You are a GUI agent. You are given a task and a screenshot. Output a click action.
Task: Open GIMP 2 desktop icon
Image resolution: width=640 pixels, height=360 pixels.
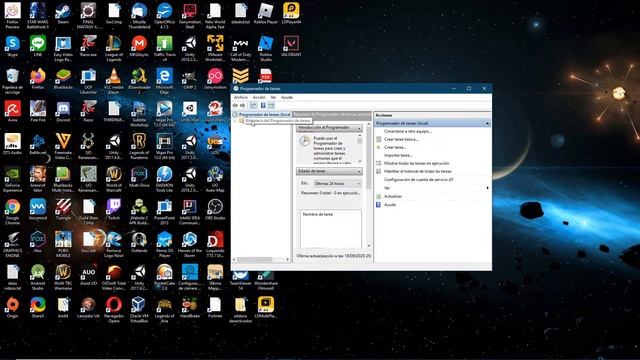190,79
